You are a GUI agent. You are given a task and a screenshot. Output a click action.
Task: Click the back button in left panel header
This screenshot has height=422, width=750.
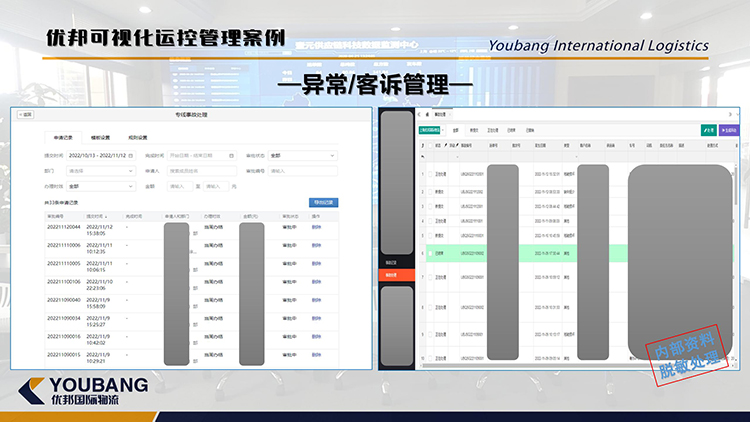(x=25, y=114)
